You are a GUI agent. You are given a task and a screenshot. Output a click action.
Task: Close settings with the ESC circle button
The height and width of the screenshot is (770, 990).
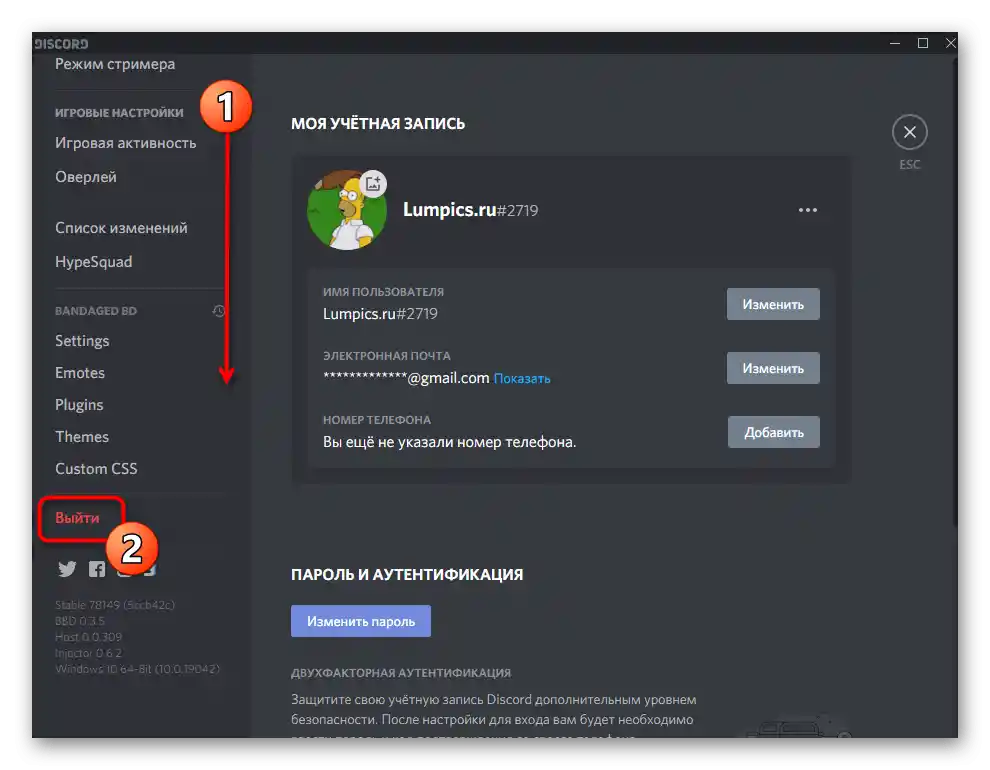click(x=909, y=132)
